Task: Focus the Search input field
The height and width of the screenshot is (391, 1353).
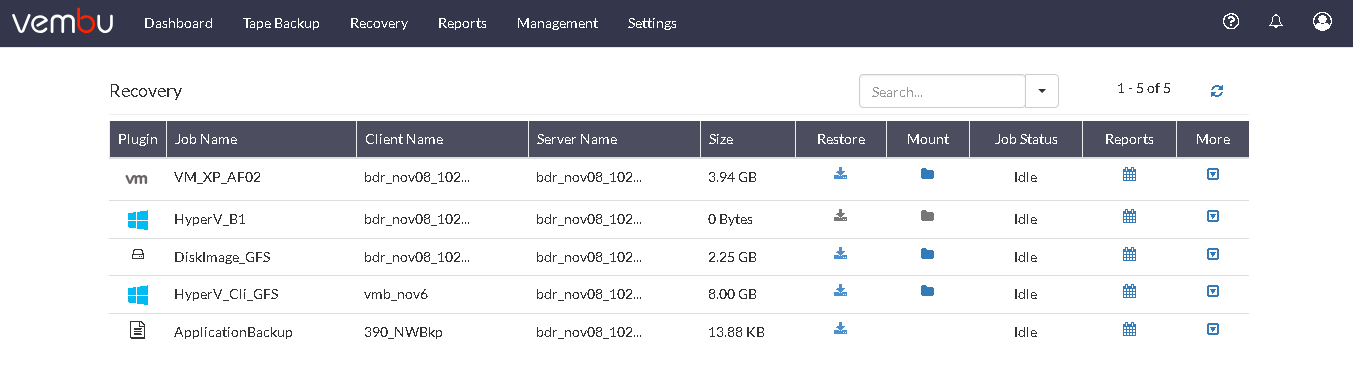Action: pos(942,91)
